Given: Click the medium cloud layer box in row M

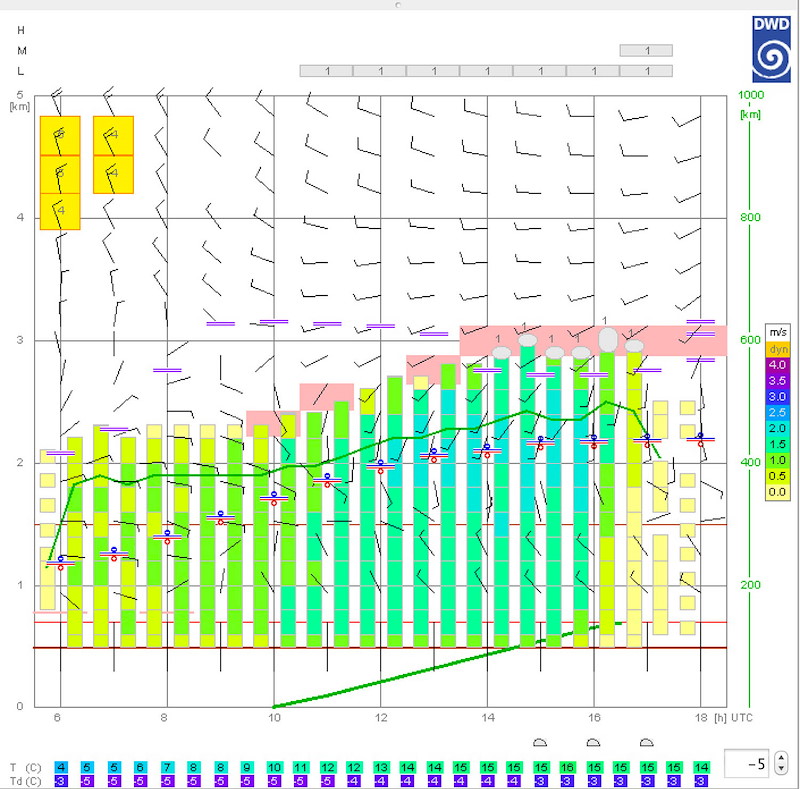Looking at the screenshot, I should [x=646, y=51].
